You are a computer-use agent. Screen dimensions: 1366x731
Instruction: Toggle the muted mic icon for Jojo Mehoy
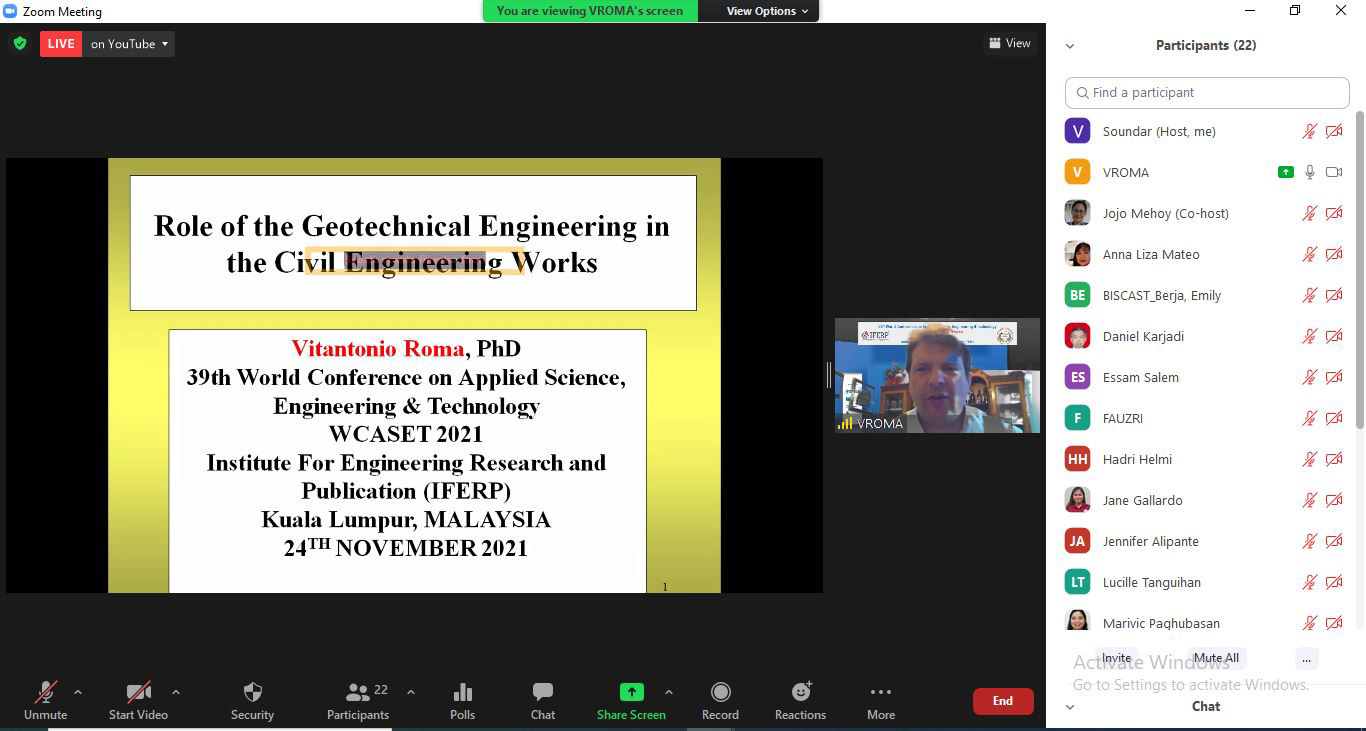point(1310,213)
